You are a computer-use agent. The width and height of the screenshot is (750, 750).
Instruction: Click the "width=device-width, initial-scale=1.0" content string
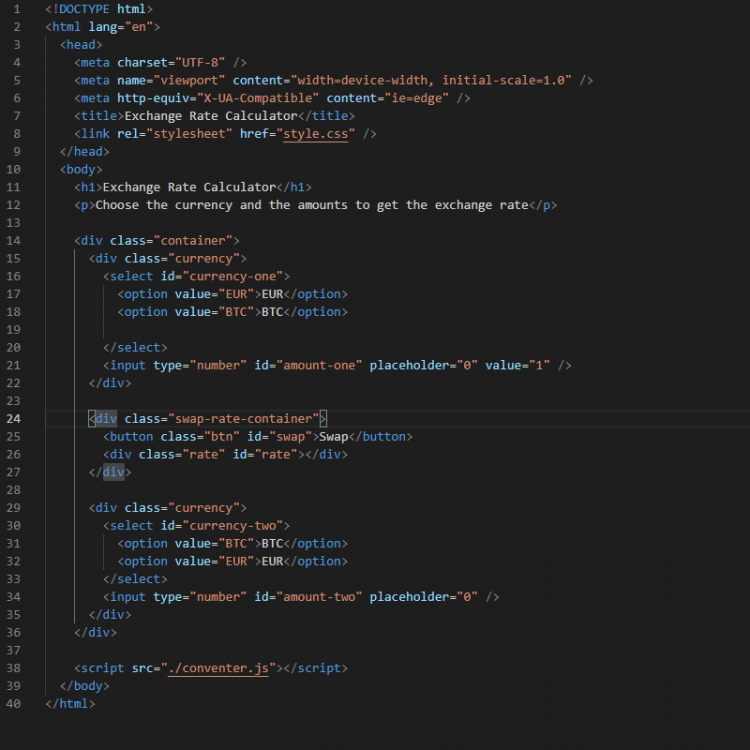click(x=431, y=80)
